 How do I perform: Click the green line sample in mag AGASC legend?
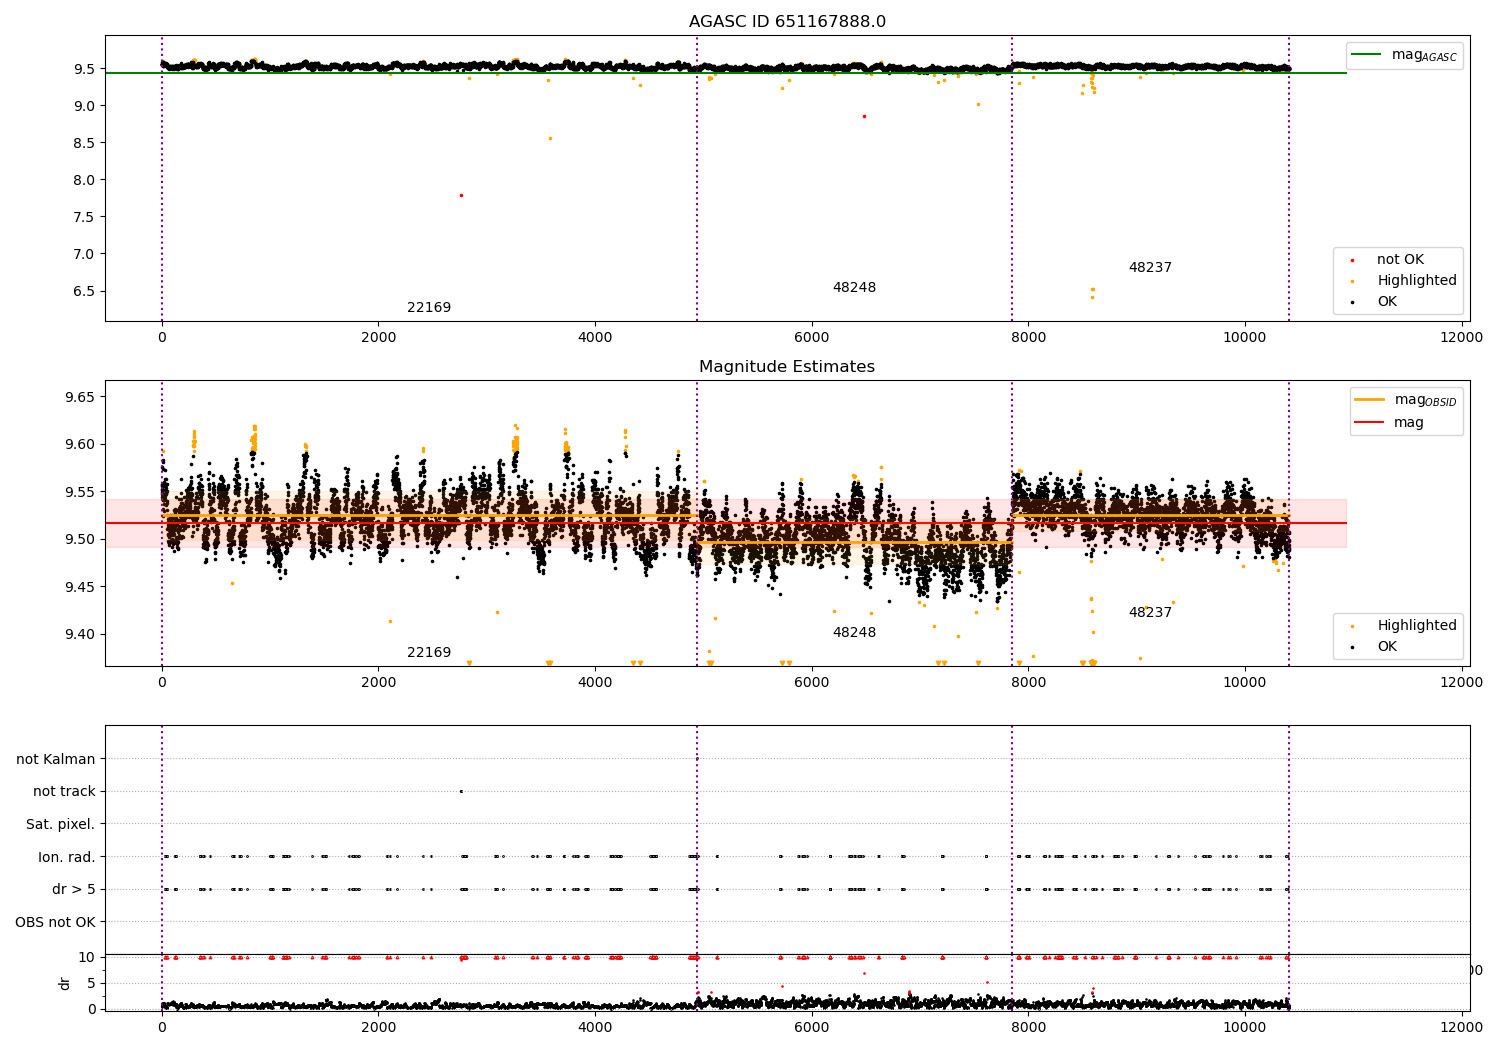[1366, 55]
